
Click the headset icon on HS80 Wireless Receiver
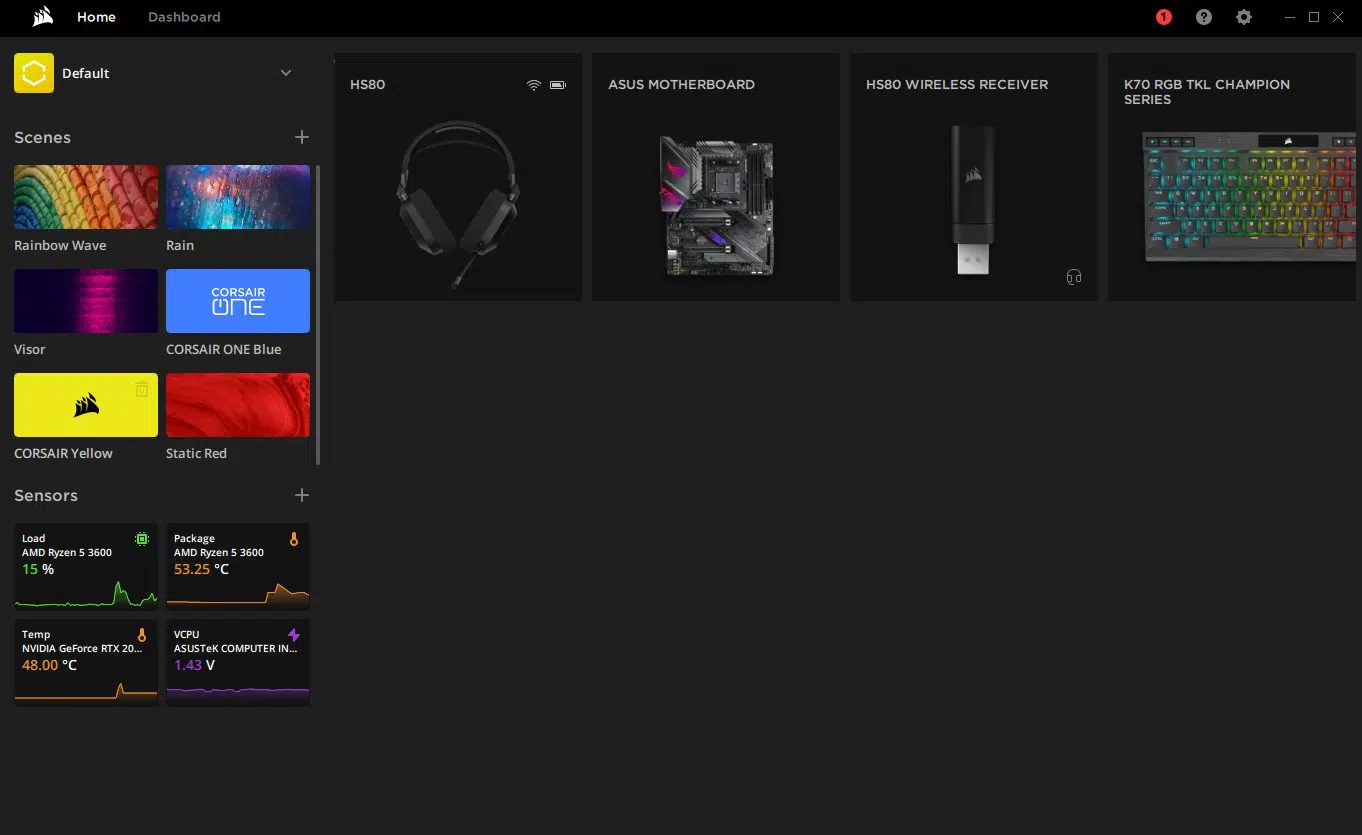[1074, 277]
